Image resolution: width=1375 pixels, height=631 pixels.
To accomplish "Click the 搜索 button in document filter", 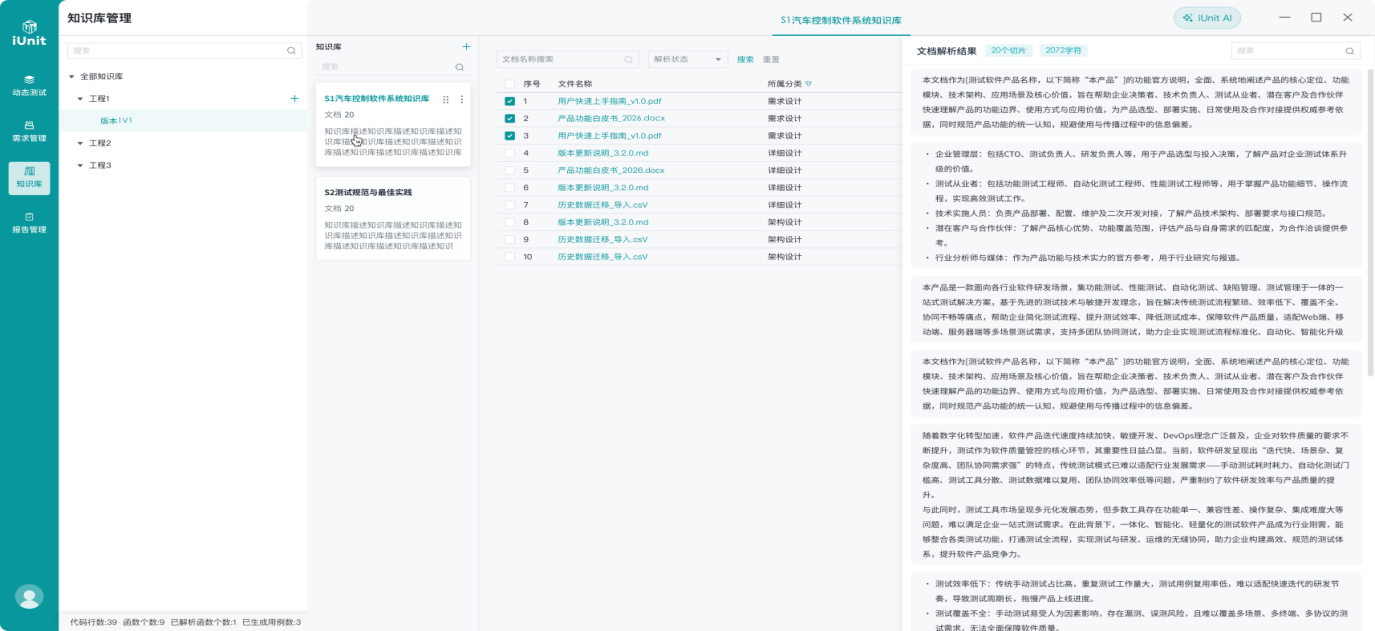I will pos(745,59).
